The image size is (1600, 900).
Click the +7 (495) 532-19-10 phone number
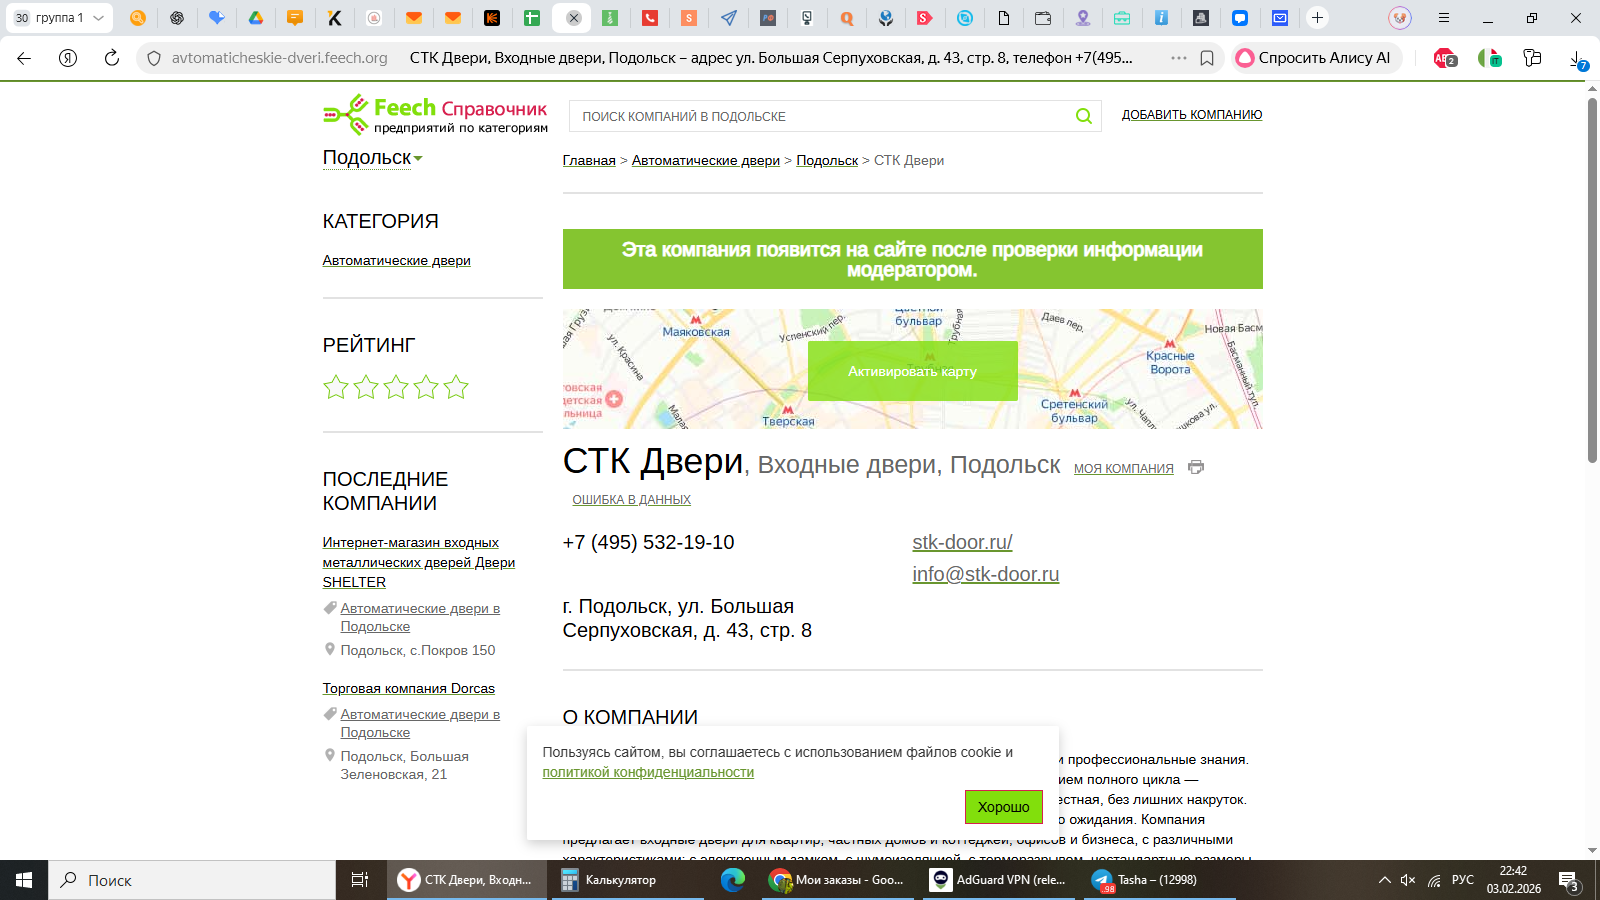tap(648, 542)
